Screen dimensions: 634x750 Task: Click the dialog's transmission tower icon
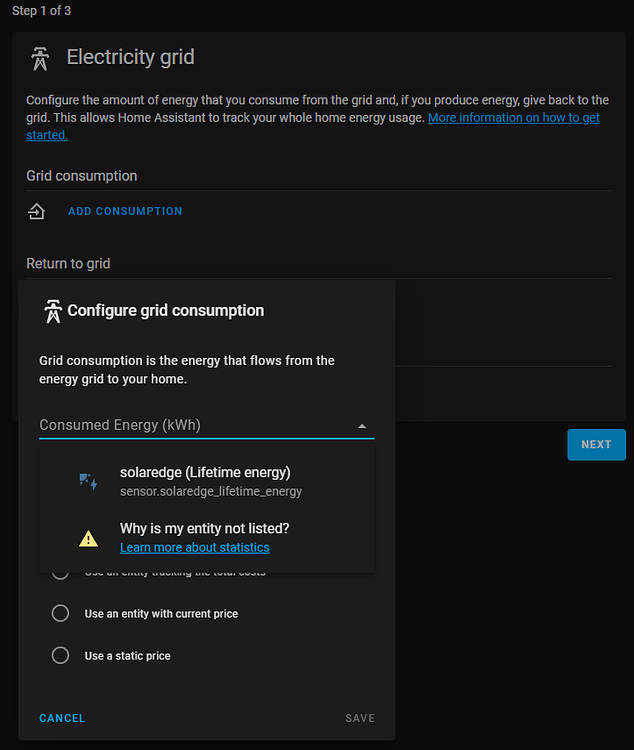pyautogui.click(x=53, y=311)
